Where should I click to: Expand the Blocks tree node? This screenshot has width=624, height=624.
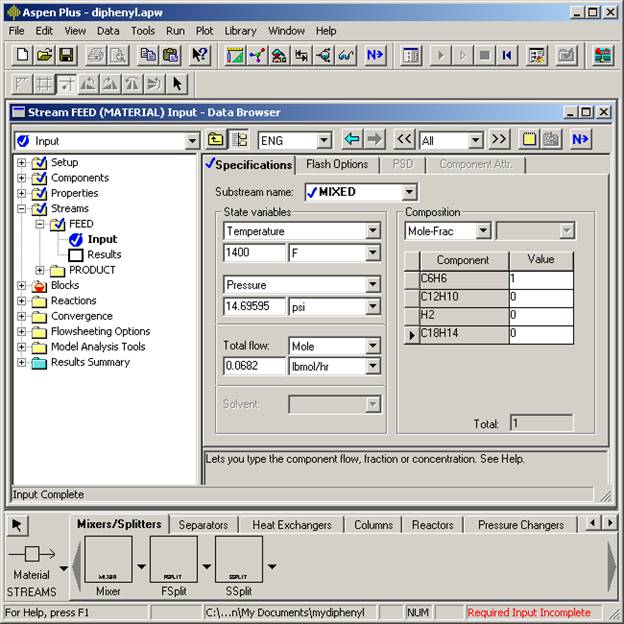22,286
